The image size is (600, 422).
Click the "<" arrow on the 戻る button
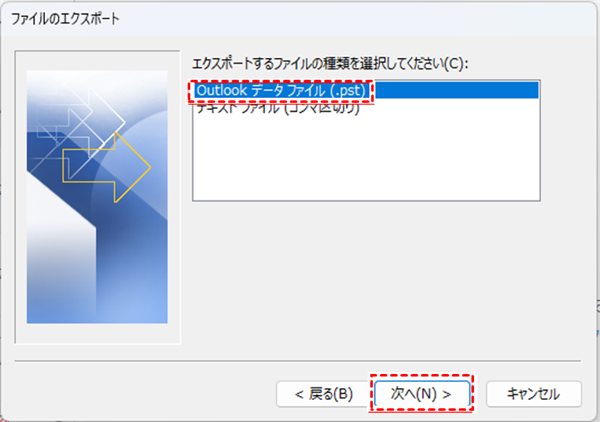[x=299, y=394]
